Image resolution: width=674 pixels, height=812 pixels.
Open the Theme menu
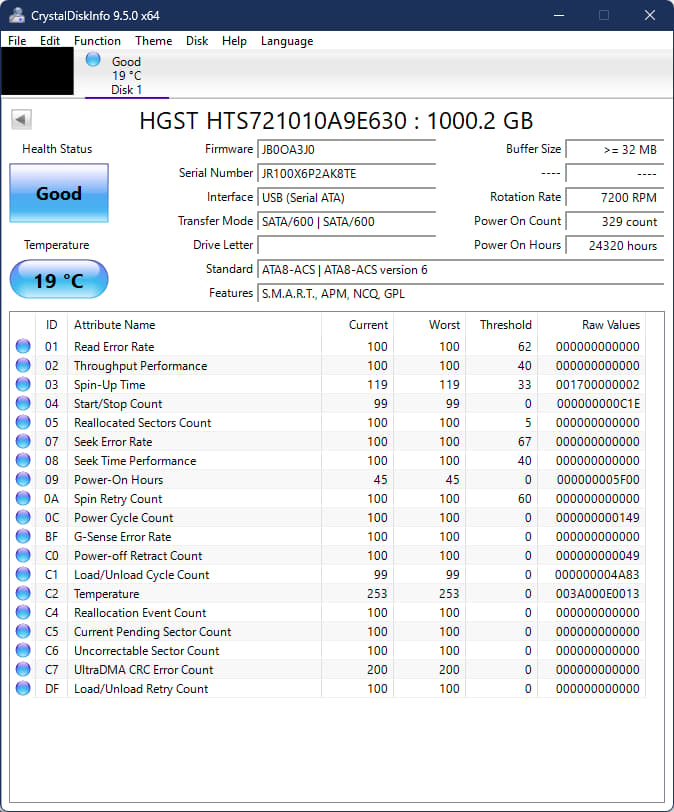tap(153, 40)
